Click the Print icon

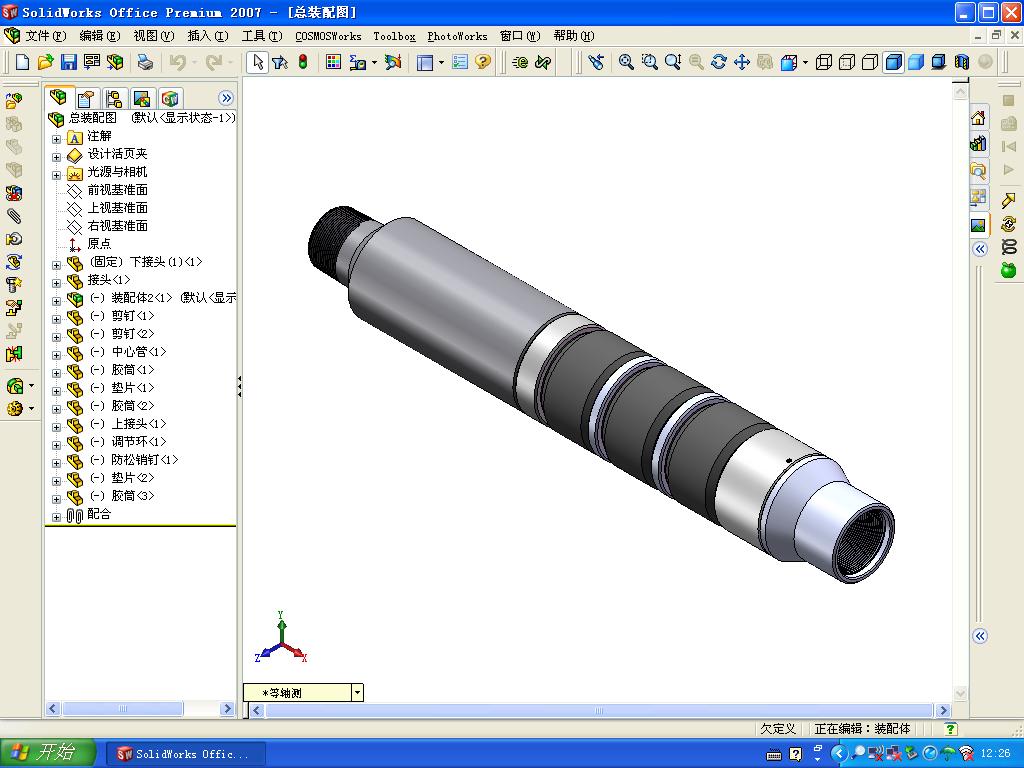(x=145, y=62)
